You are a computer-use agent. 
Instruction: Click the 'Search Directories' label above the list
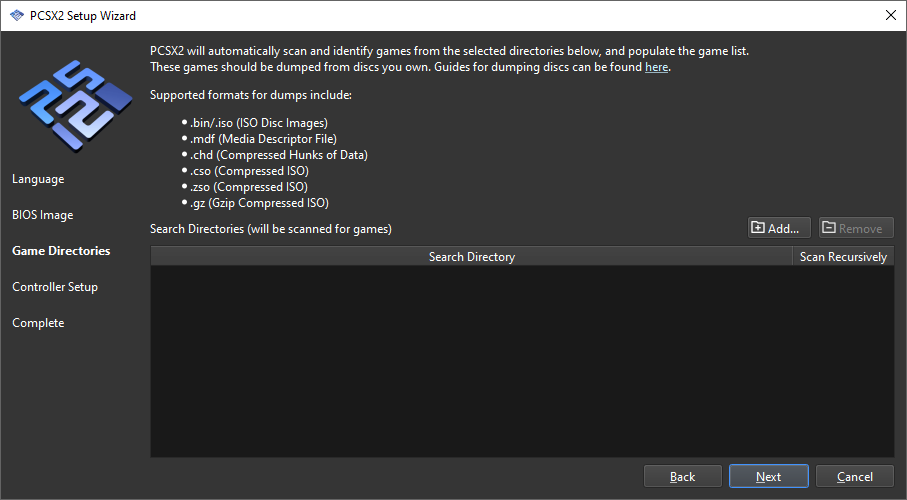click(x=270, y=229)
